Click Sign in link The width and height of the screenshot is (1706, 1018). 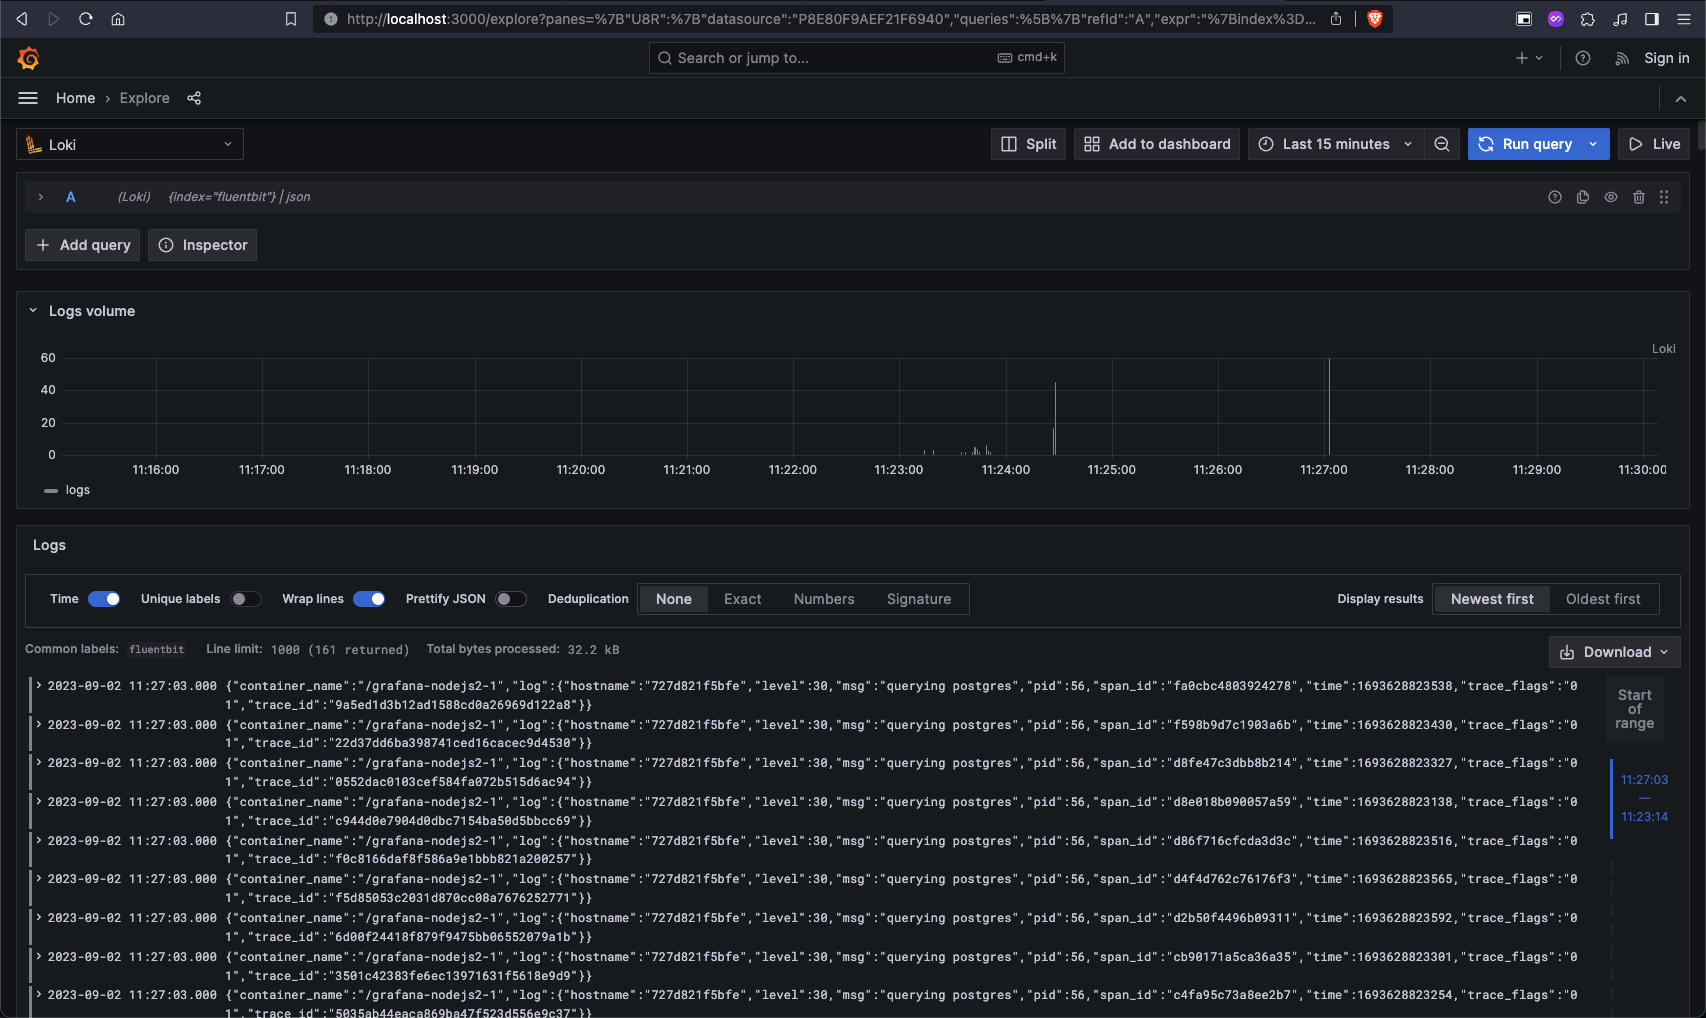coord(1666,58)
